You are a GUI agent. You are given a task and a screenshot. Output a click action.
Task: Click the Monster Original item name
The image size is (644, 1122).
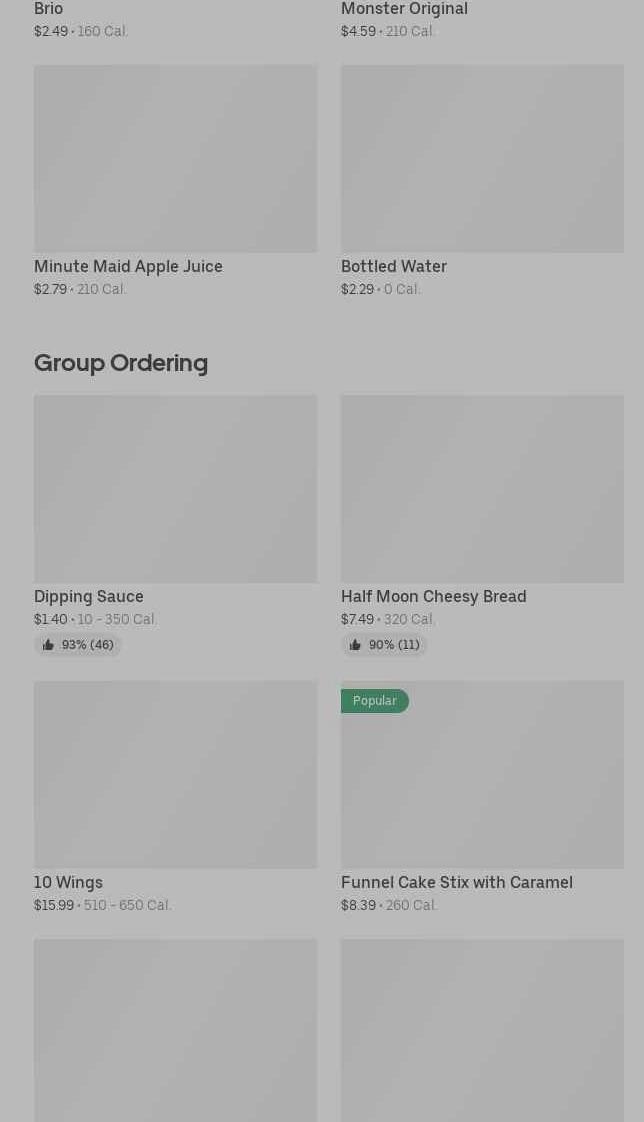coord(404,9)
